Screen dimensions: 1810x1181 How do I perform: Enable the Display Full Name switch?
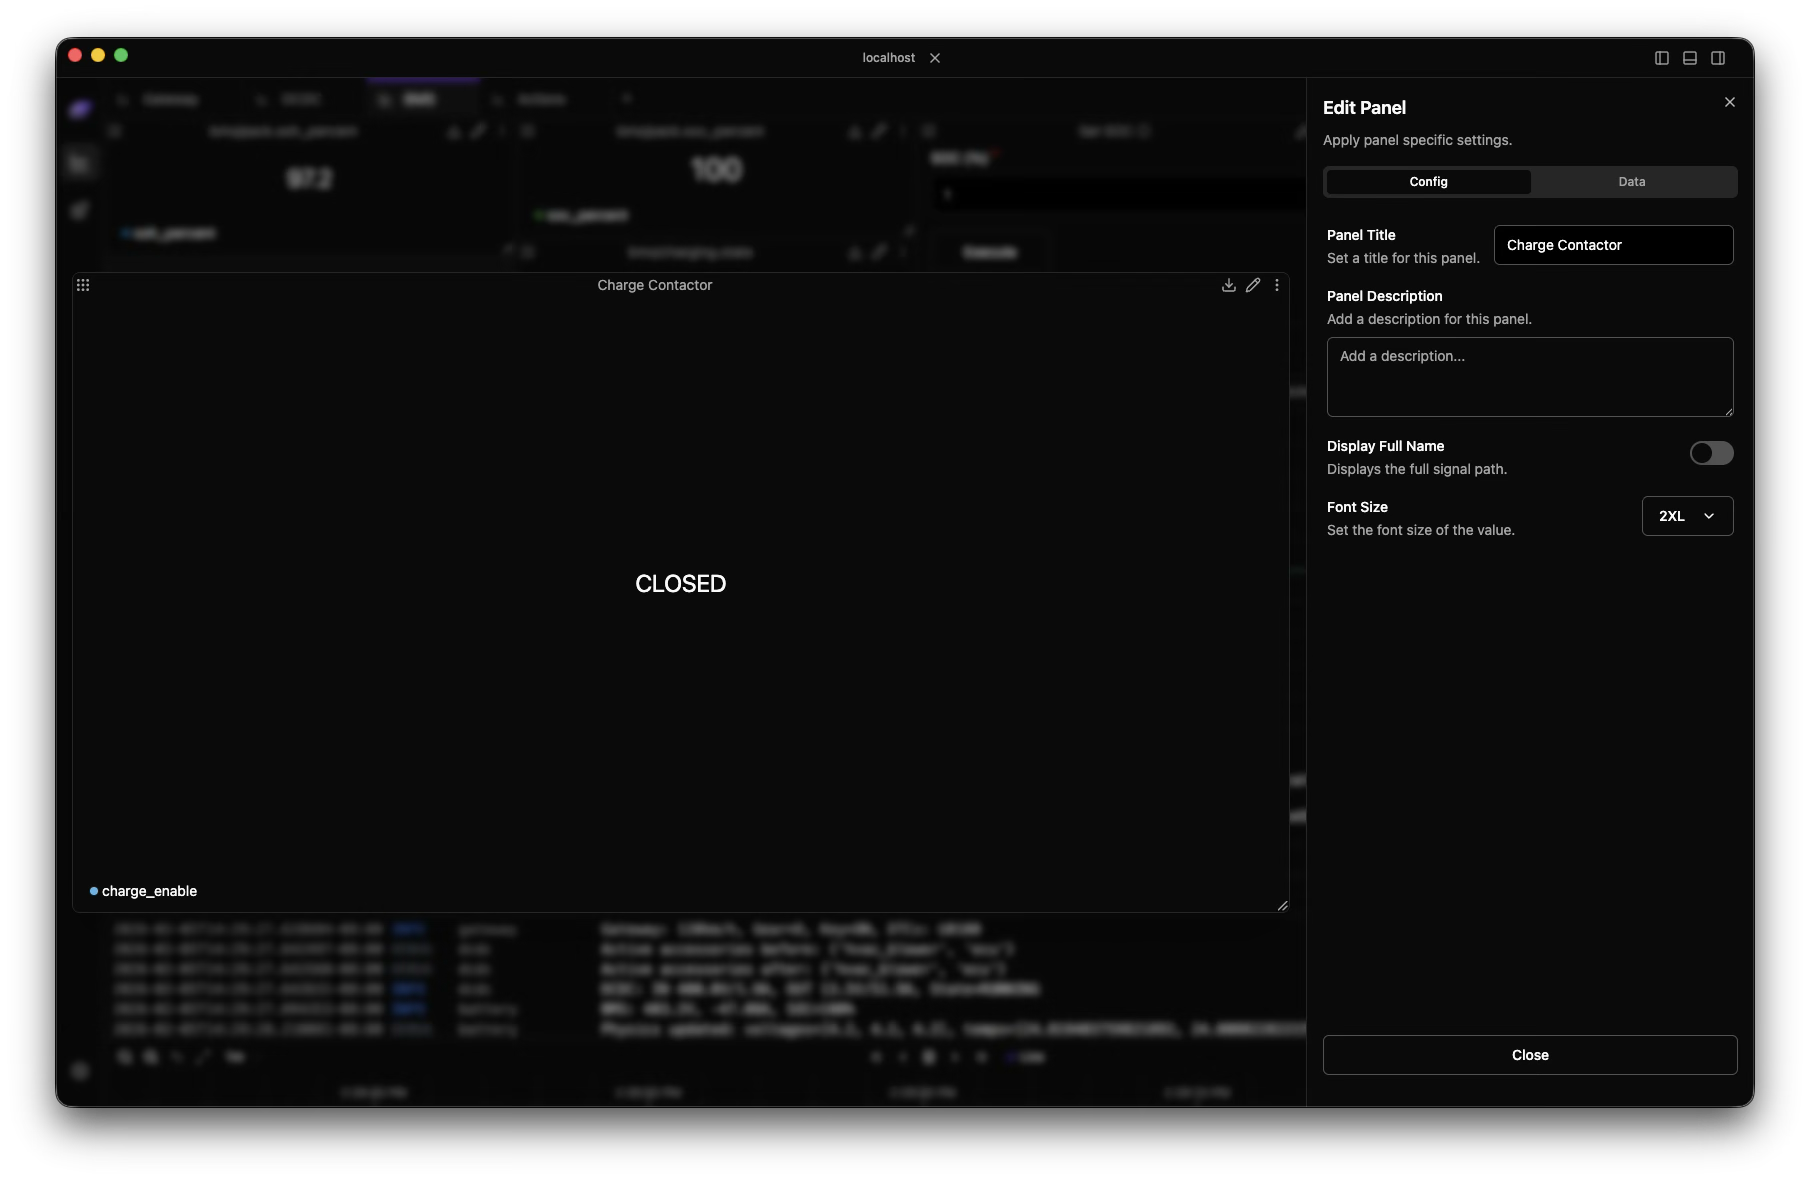click(x=1711, y=453)
